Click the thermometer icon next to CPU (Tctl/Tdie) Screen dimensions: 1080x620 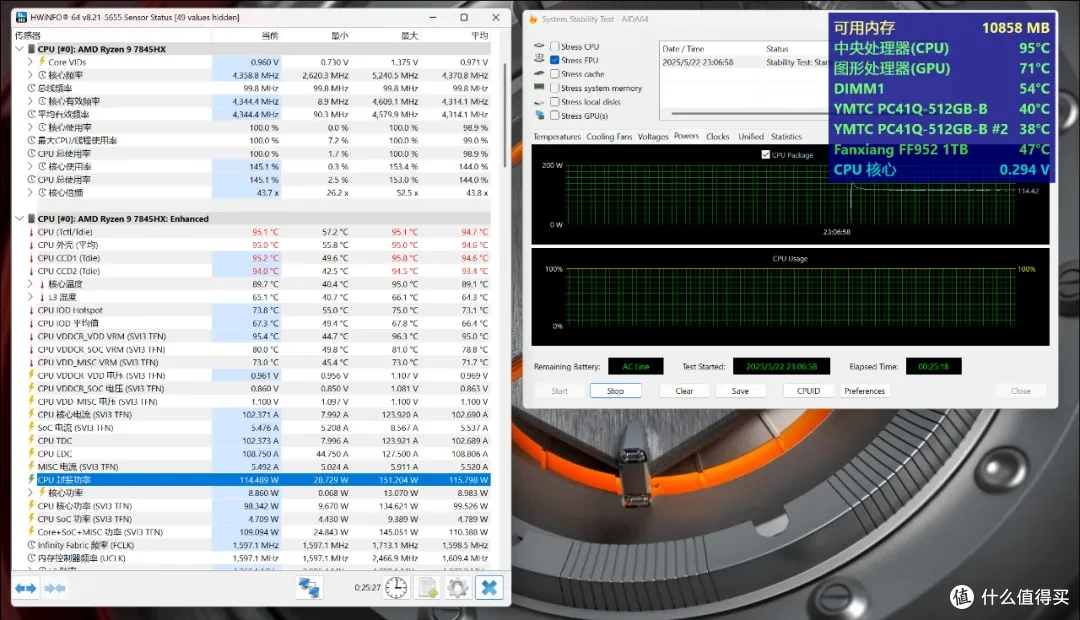pyautogui.click(x=31, y=232)
